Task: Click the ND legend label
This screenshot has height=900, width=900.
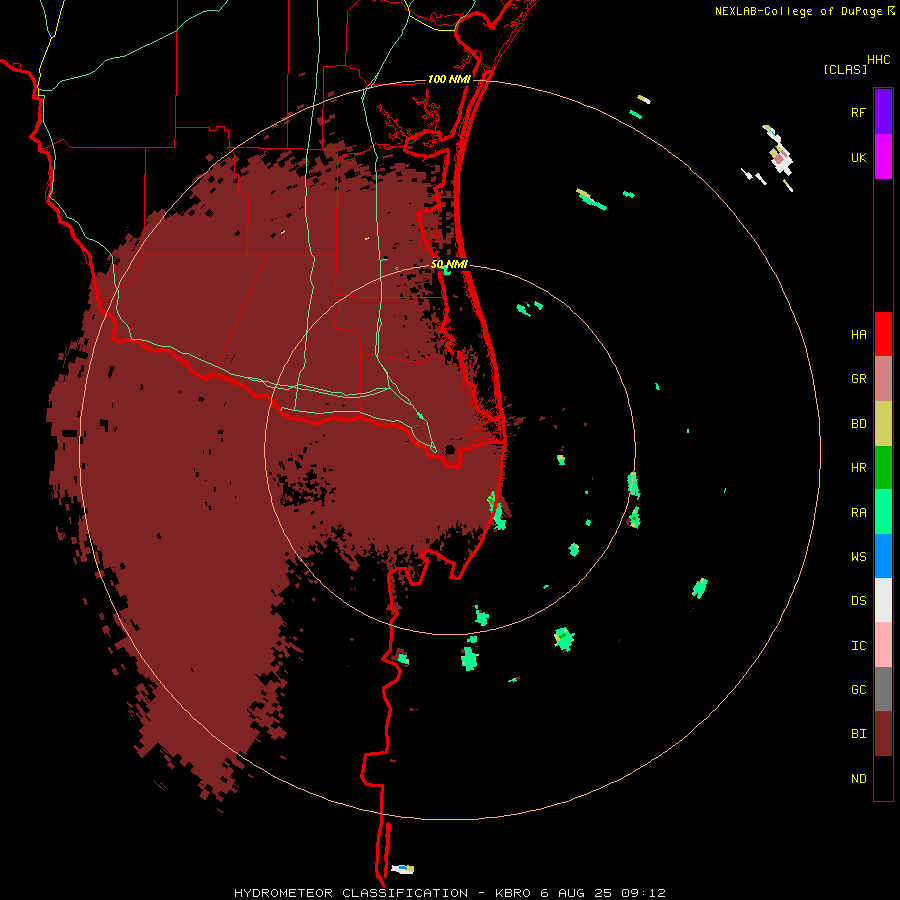Action: (x=858, y=778)
